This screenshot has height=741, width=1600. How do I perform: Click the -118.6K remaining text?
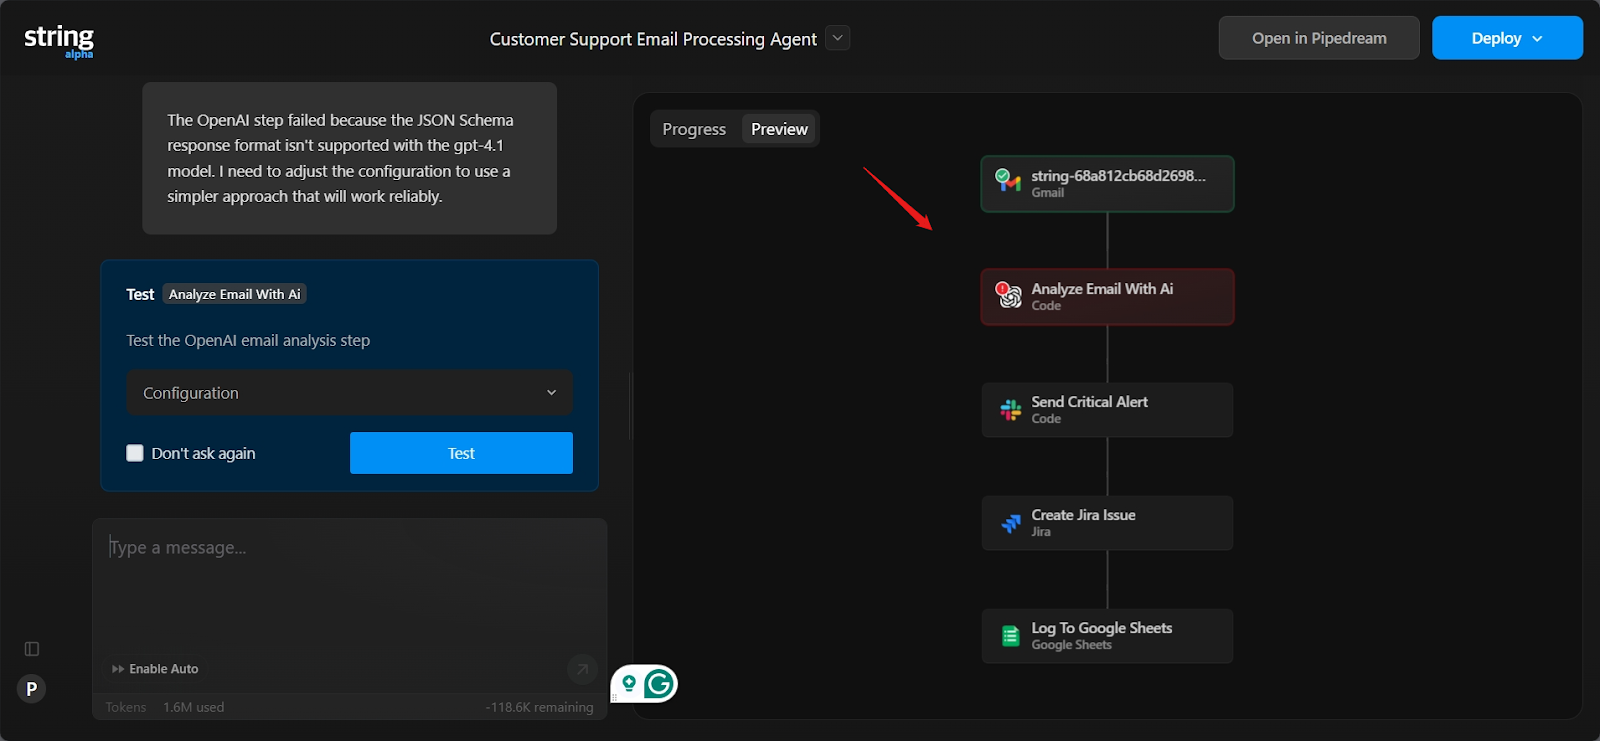pos(539,707)
